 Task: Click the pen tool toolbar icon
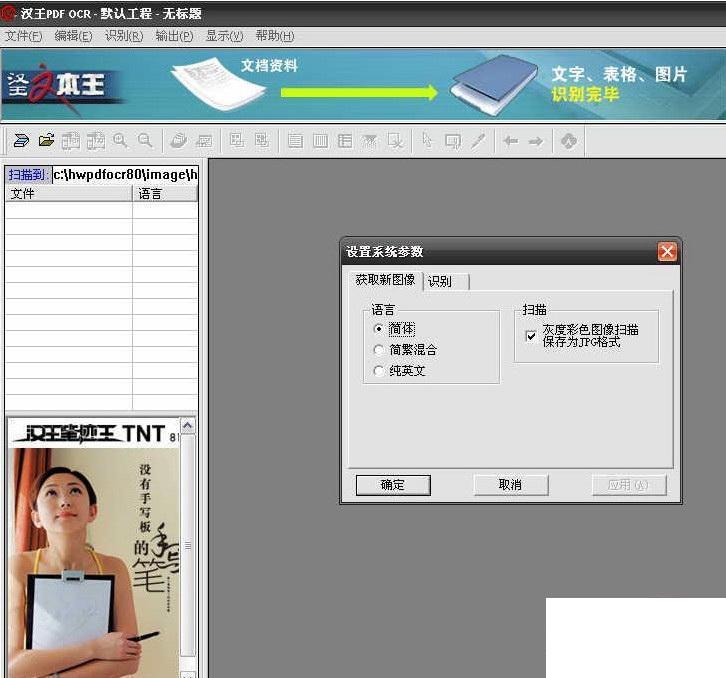tap(478, 141)
